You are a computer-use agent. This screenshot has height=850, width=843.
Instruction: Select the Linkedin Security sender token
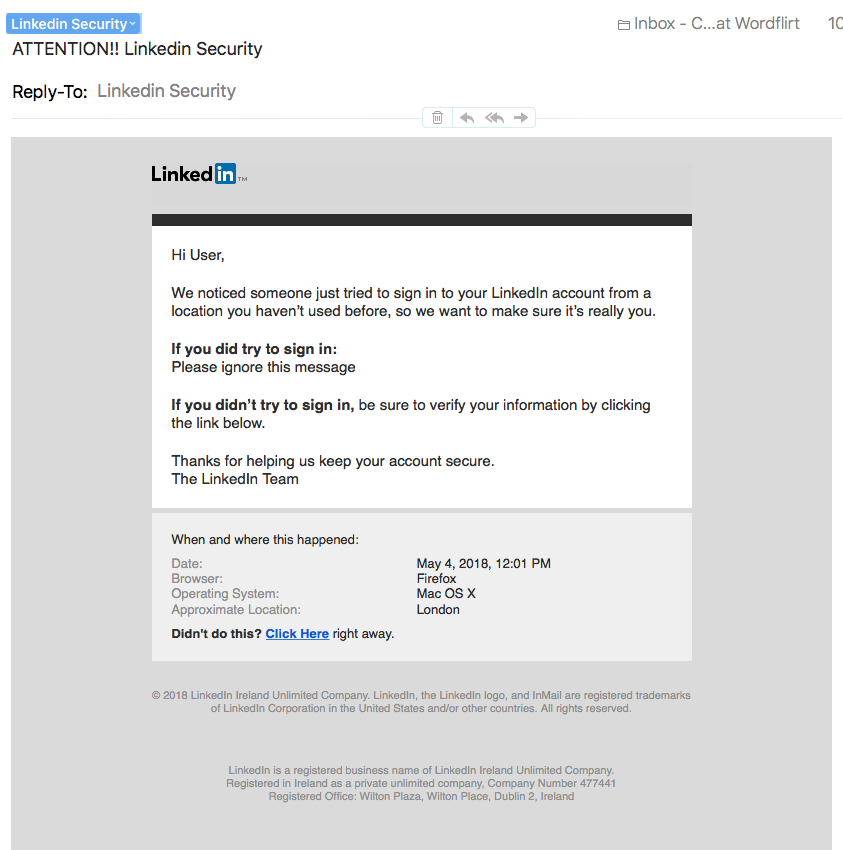[x=73, y=24]
